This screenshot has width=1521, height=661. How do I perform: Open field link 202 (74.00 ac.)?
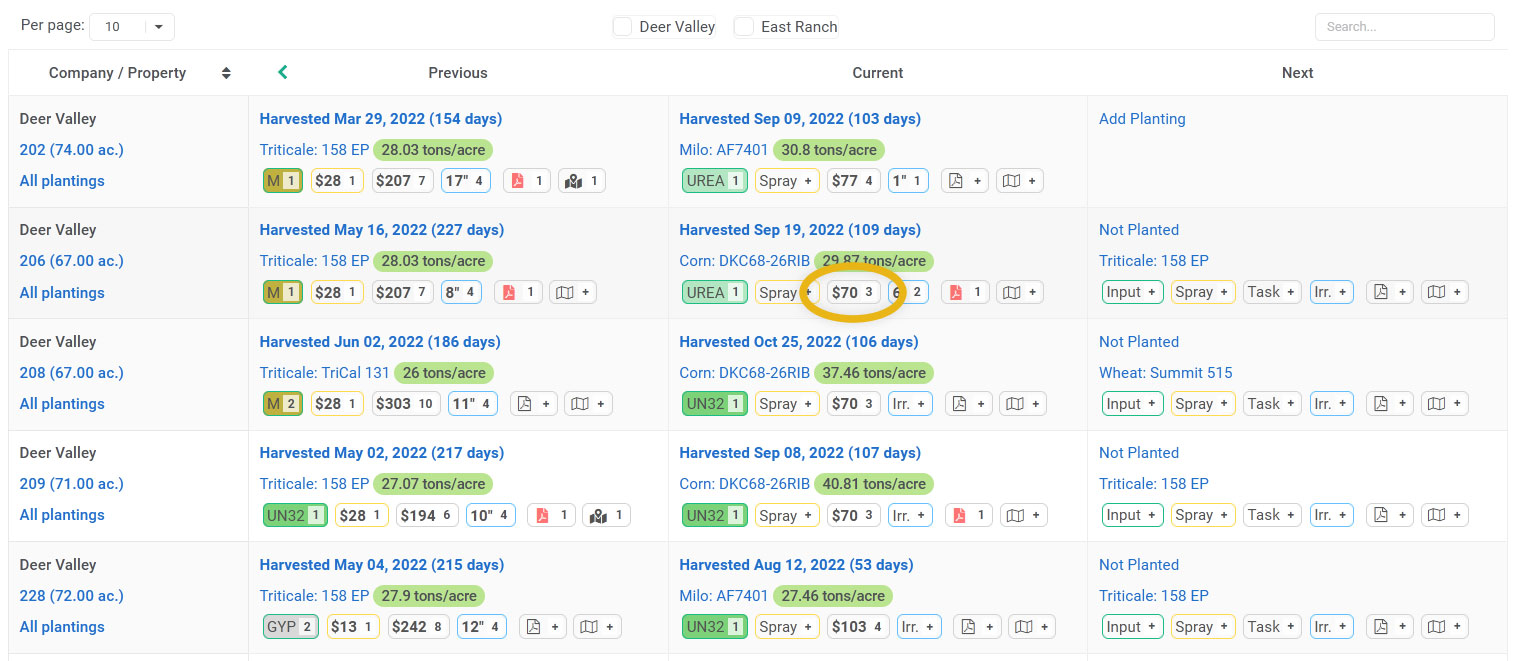(x=72, y=150)
